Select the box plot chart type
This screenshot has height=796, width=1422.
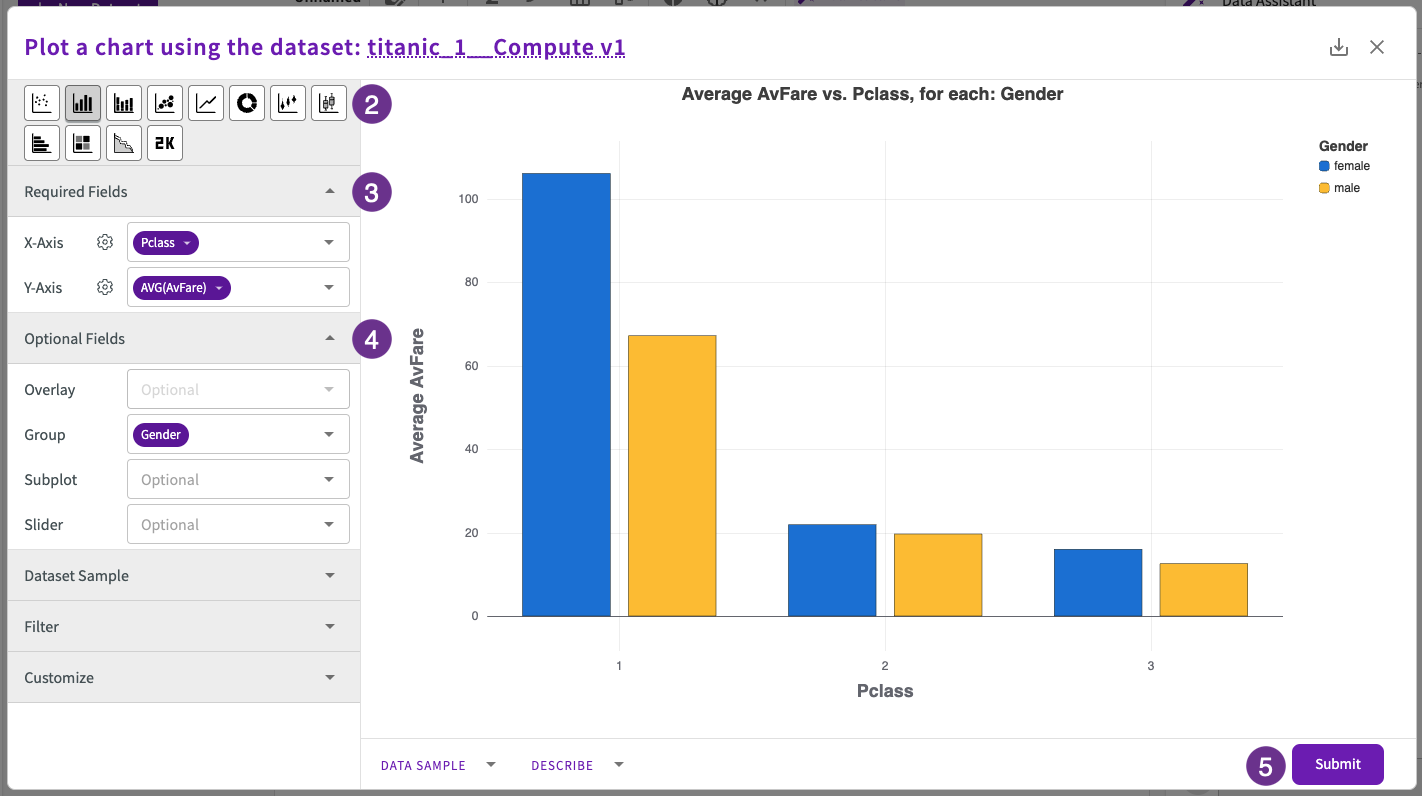(x=329, y=102)
